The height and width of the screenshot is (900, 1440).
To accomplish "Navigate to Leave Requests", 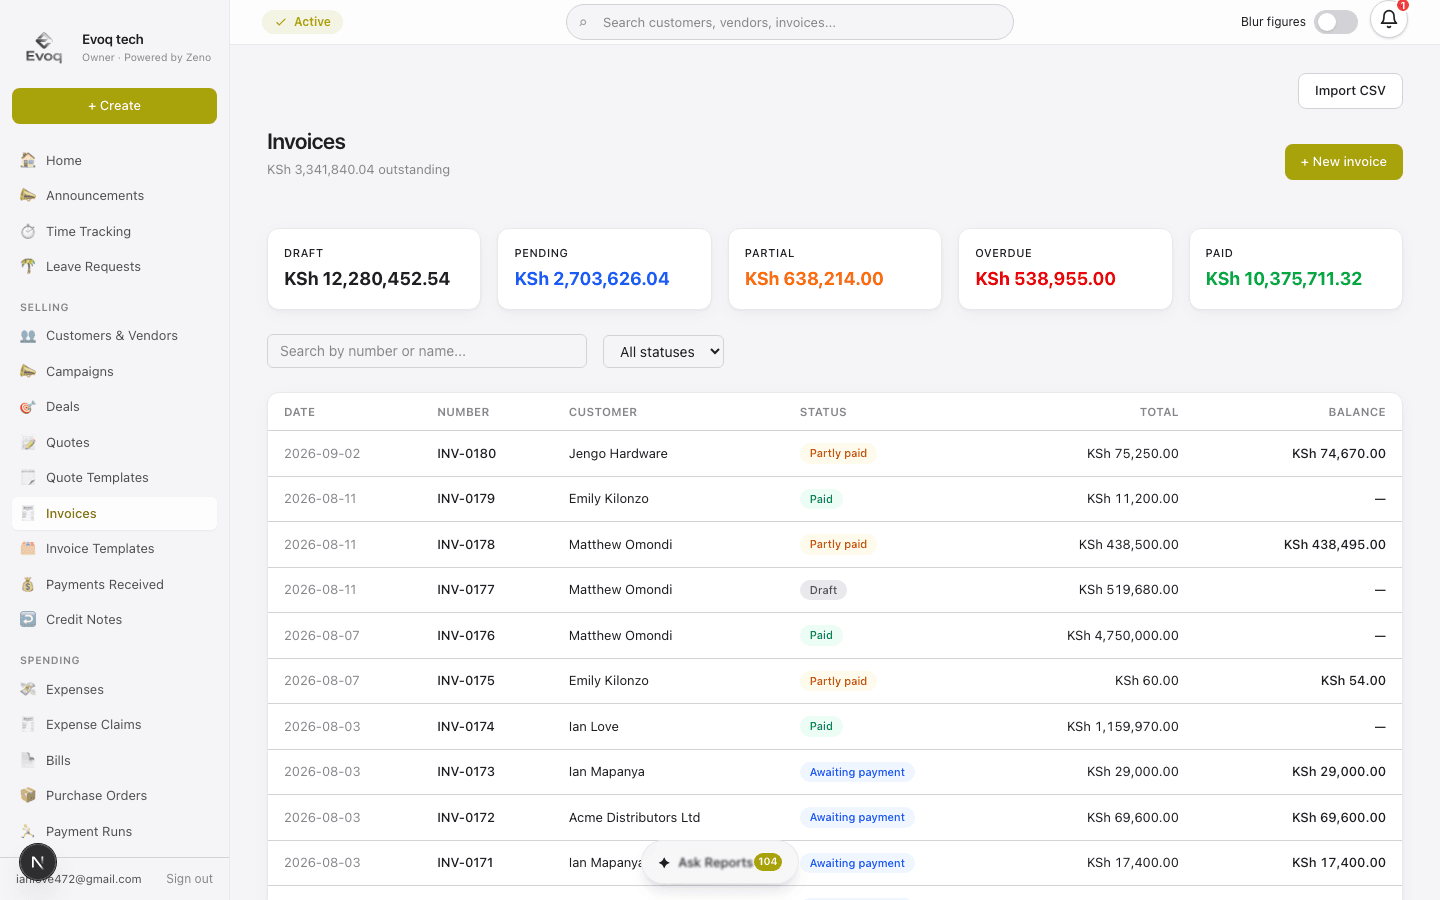I will [x=114, y=267].
